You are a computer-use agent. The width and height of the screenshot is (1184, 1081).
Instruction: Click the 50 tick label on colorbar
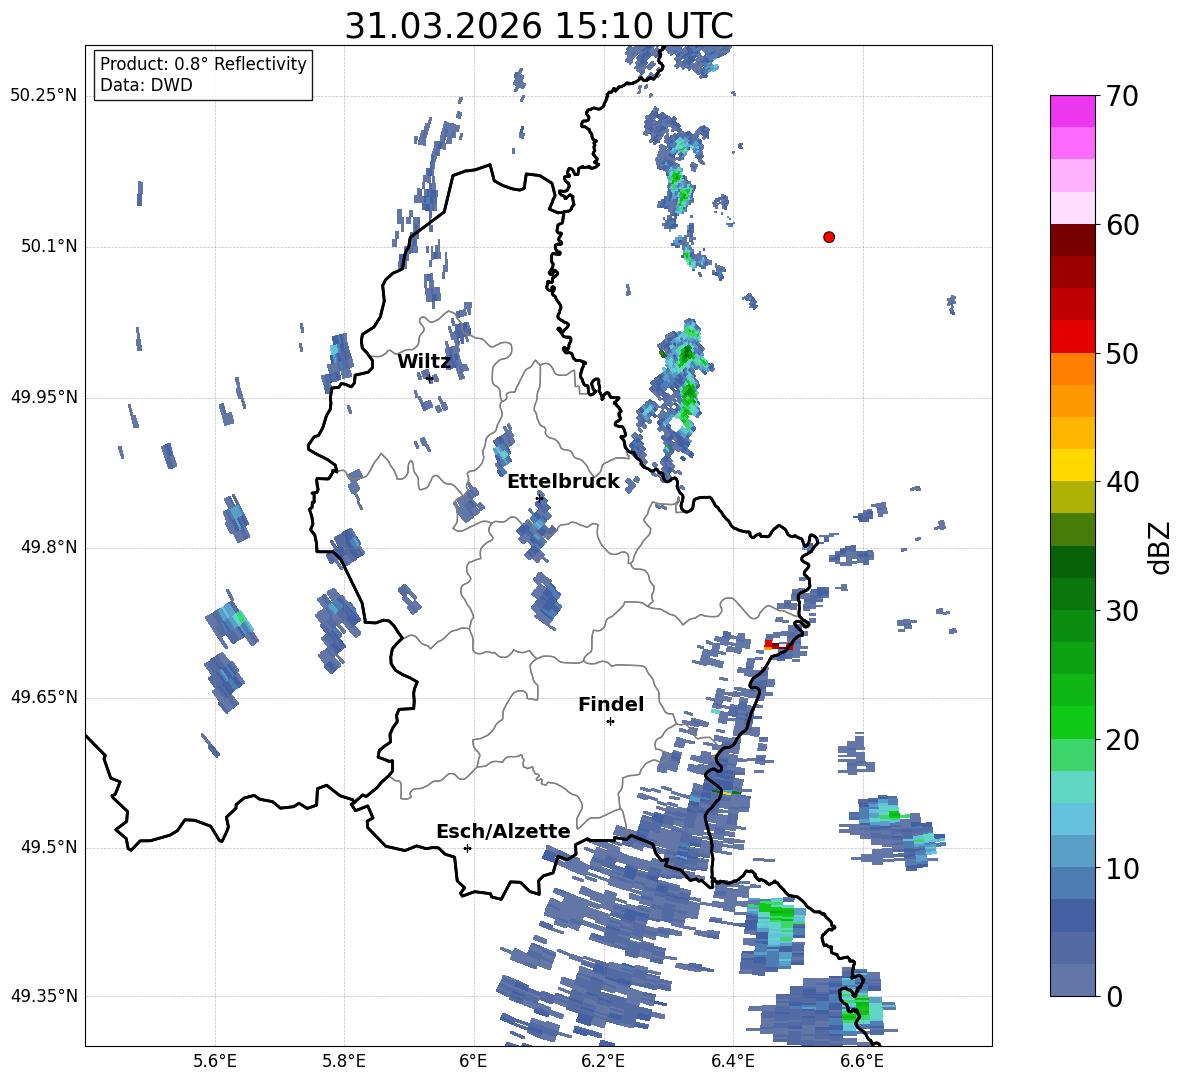click(1121, 354)
